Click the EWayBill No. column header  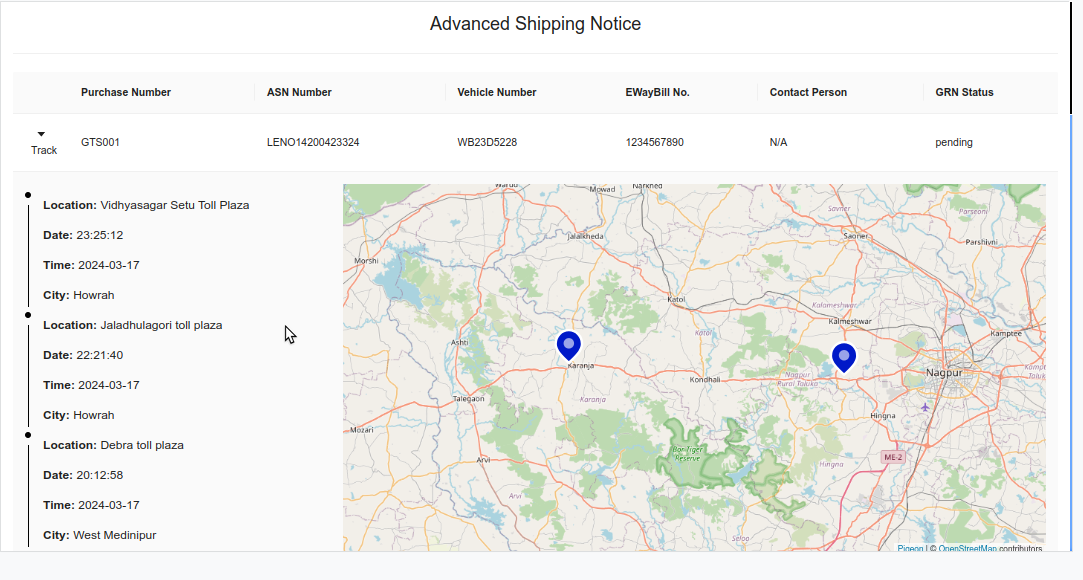pyautogui.click(x=657, y=92)
